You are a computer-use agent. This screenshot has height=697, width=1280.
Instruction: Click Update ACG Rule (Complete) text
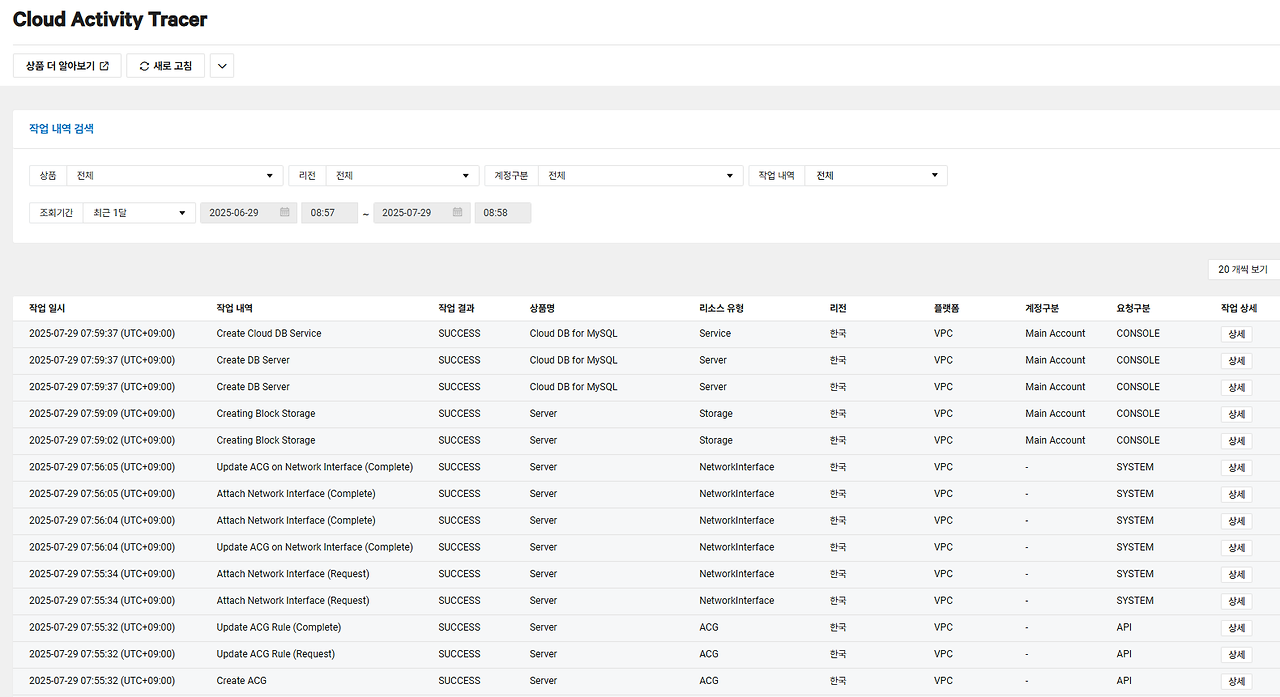[x=279, y=627]
